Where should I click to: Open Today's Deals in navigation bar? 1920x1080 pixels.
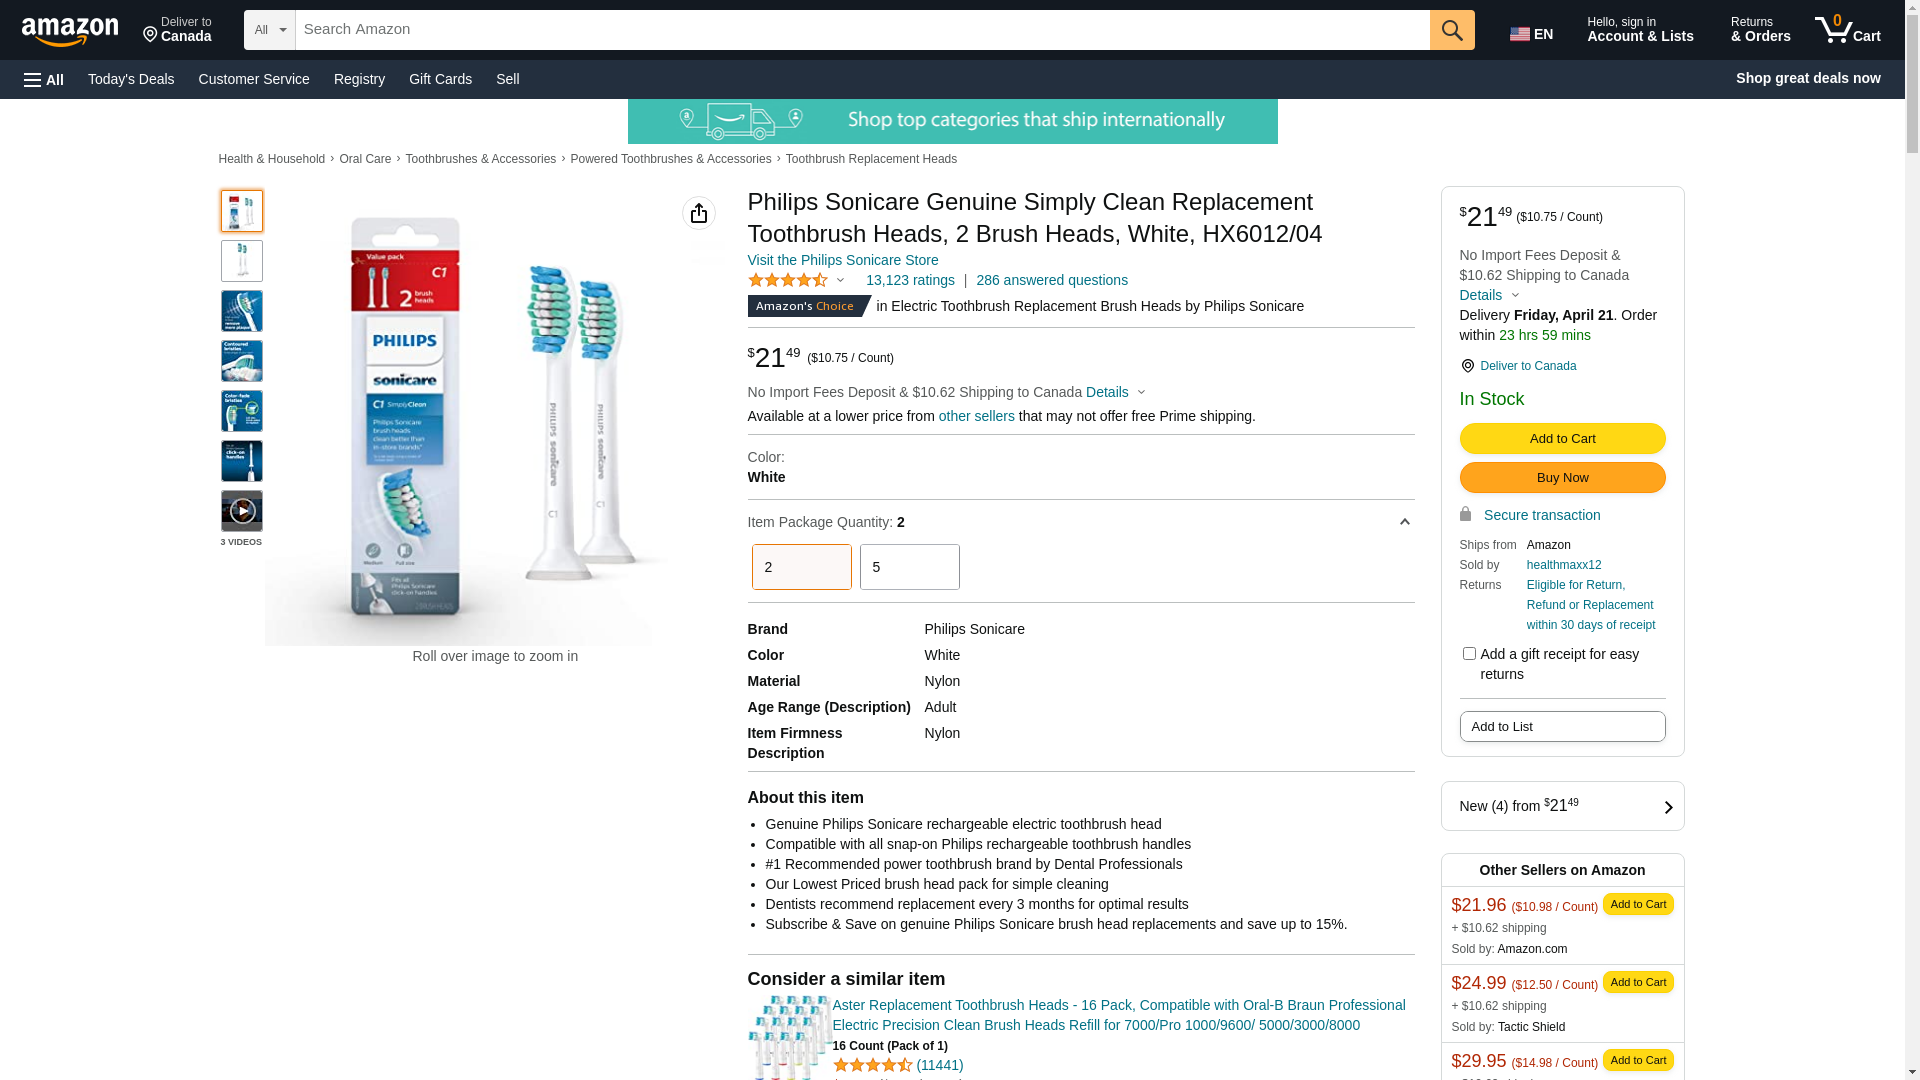(131, 79)
